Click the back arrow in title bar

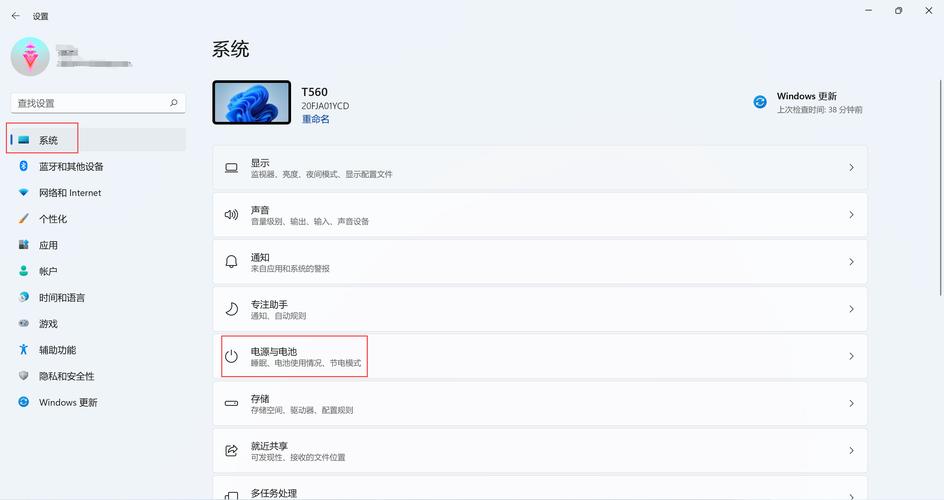(16, 16)
